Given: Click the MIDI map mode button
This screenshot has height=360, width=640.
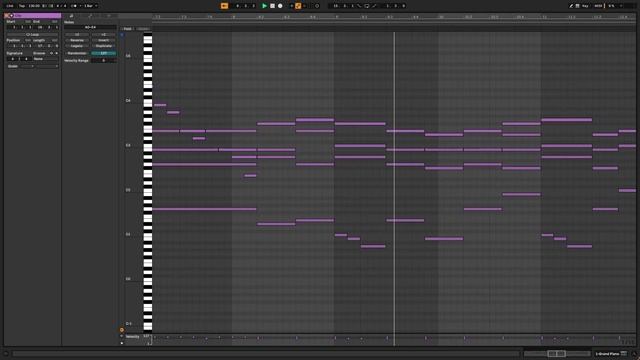Looking at the screenshot, I should pos(598,6).
